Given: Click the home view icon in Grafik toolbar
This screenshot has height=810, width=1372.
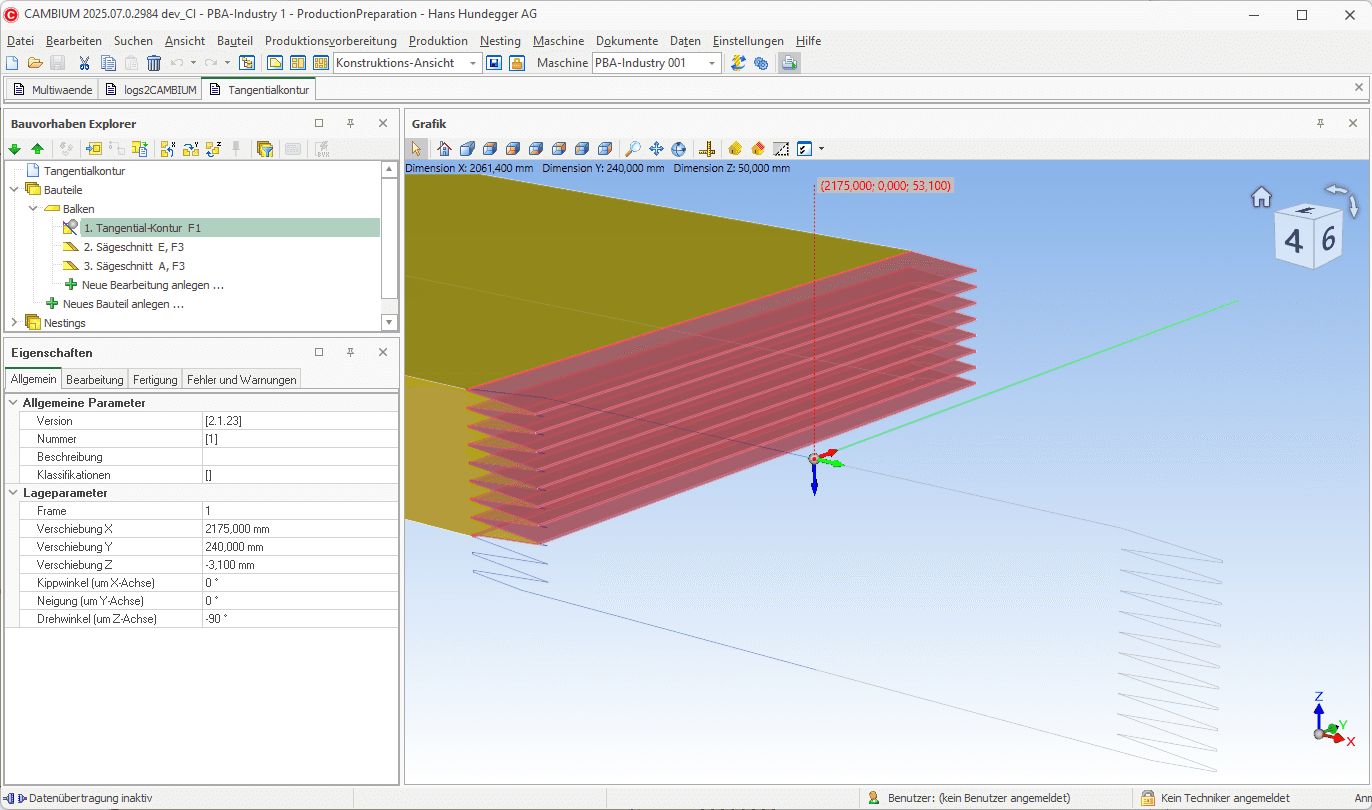Looking at the screenshot, I should pos(445,149).
